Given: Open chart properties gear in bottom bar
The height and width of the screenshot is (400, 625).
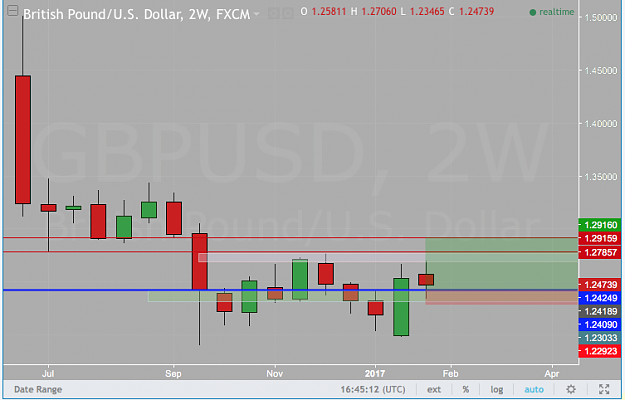Looking at the screenshot, I should [x=571, y=389].
